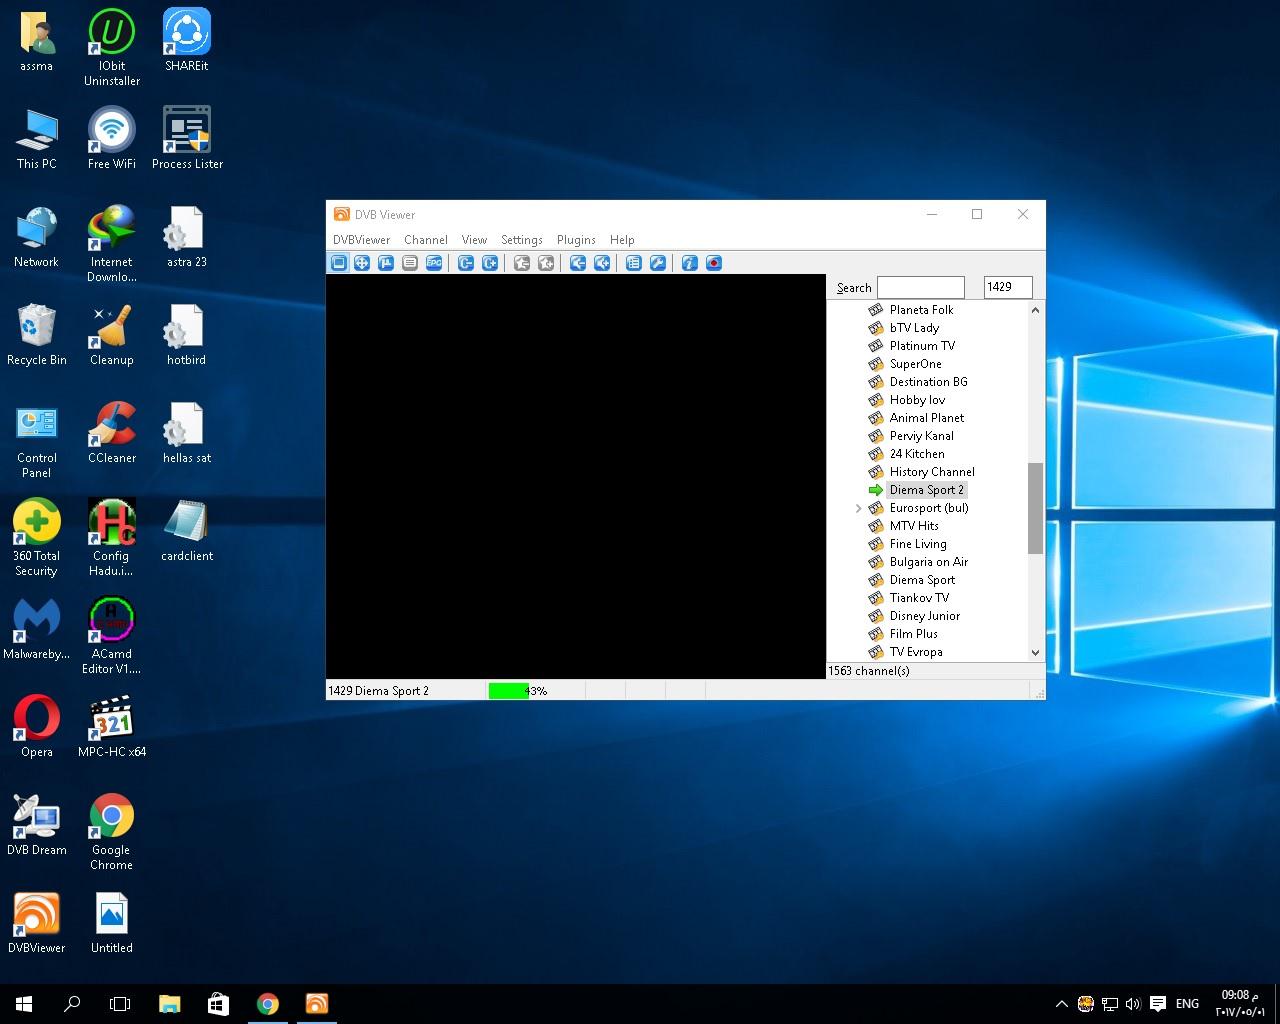Open the CCleaner desktop icon
Screen dimensions: 1280x1024
112,434
